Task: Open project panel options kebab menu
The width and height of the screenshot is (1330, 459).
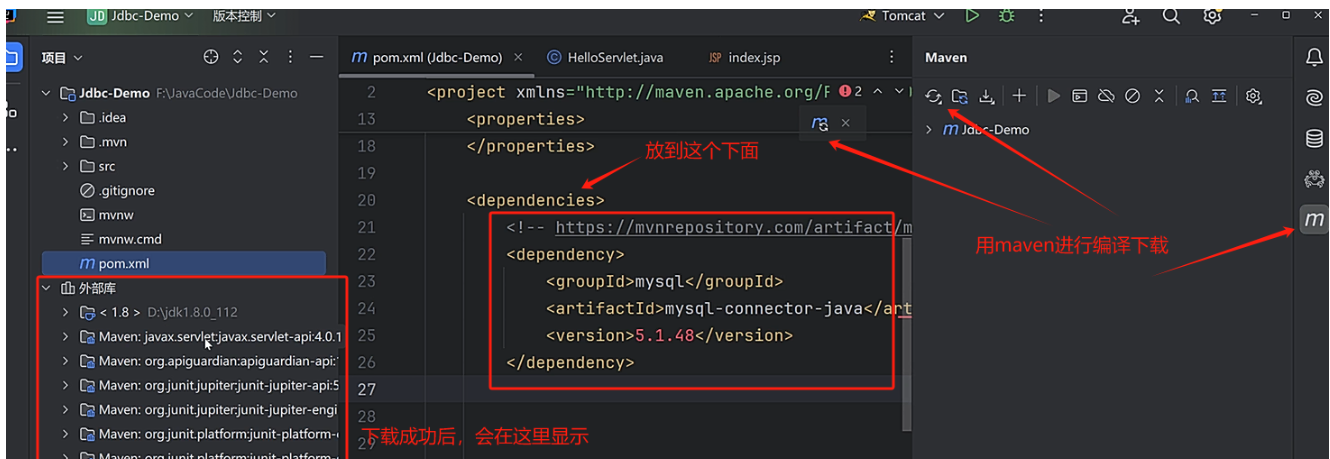Action: [290, 57]
